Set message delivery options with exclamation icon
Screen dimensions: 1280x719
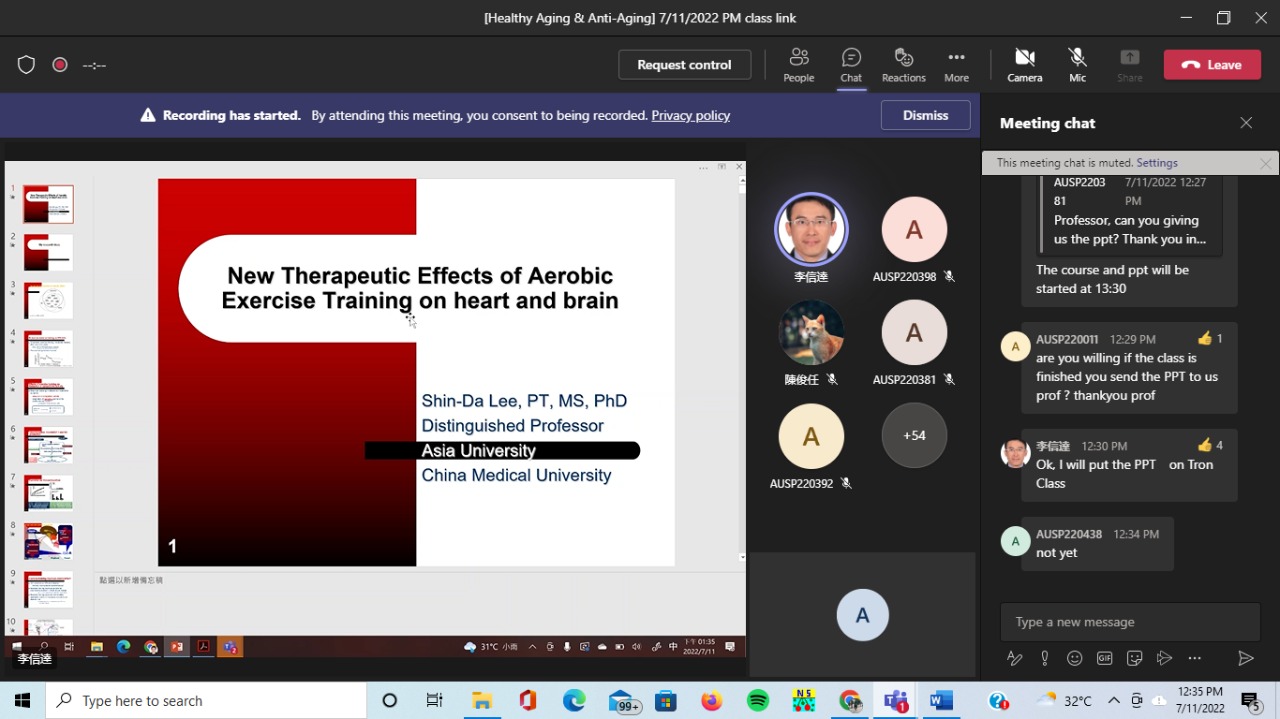1044,658
